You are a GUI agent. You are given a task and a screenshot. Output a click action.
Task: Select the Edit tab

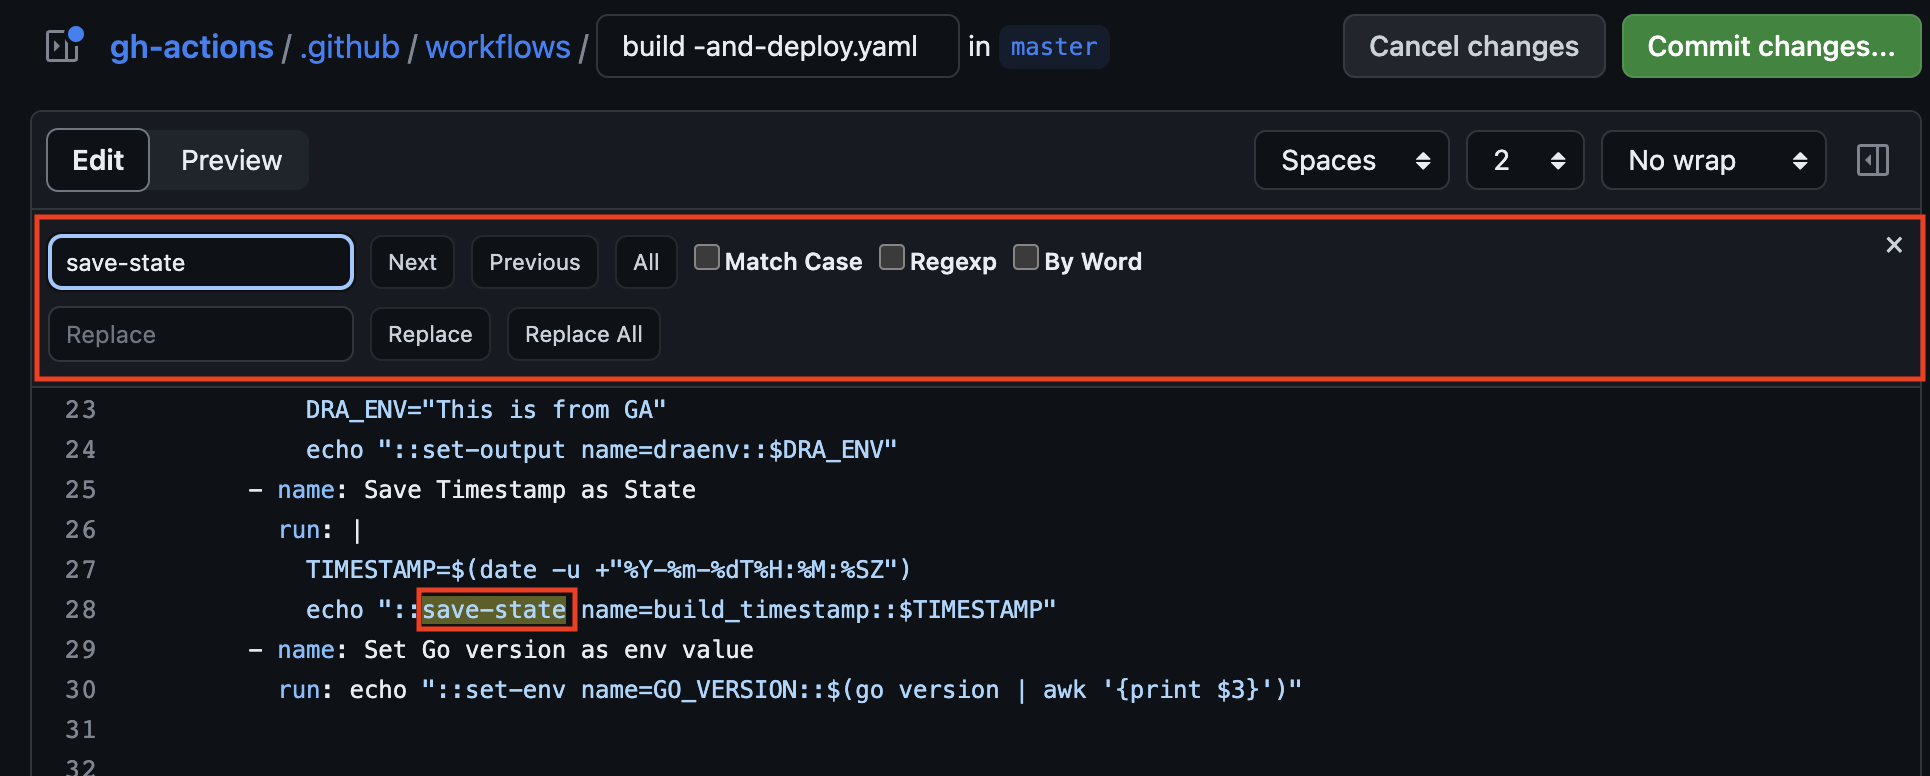tap(98, 160)
